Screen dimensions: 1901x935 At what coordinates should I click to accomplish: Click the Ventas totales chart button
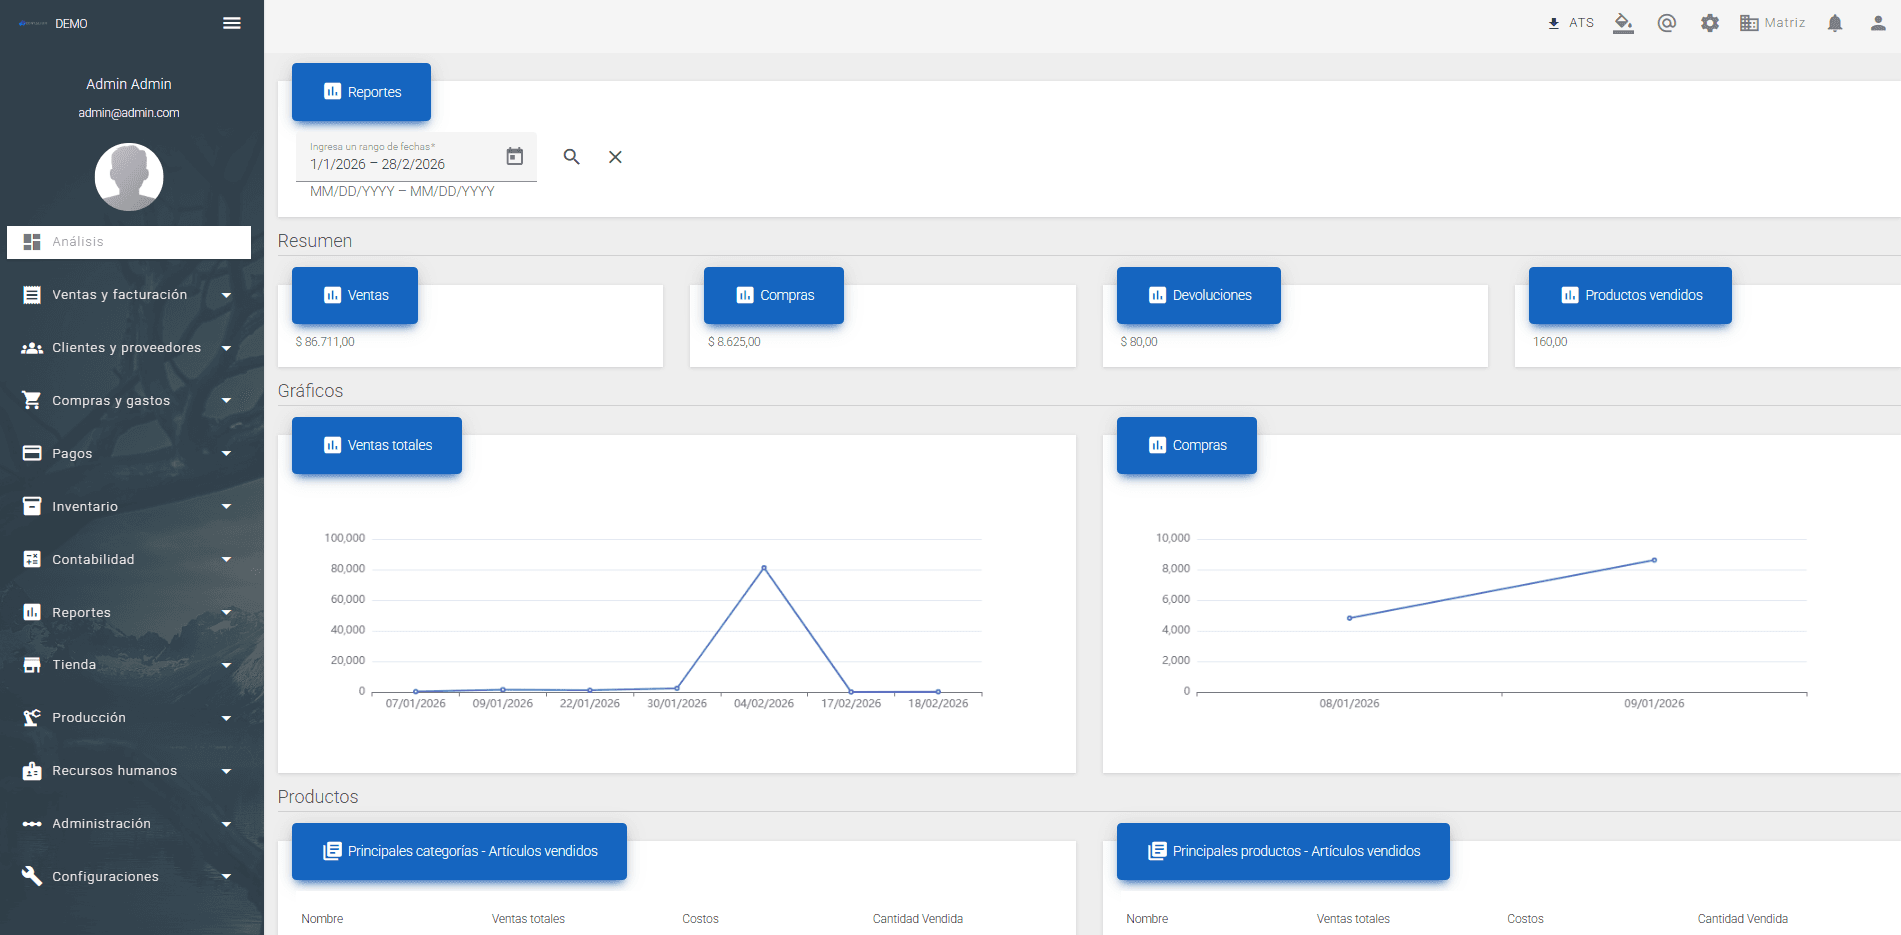377,445
